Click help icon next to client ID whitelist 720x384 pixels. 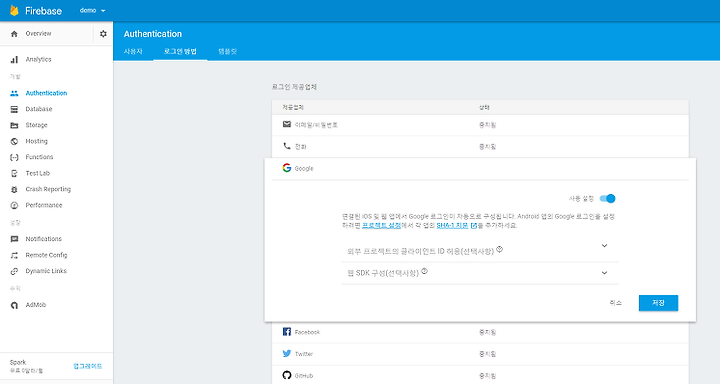[x=500, y=249]
